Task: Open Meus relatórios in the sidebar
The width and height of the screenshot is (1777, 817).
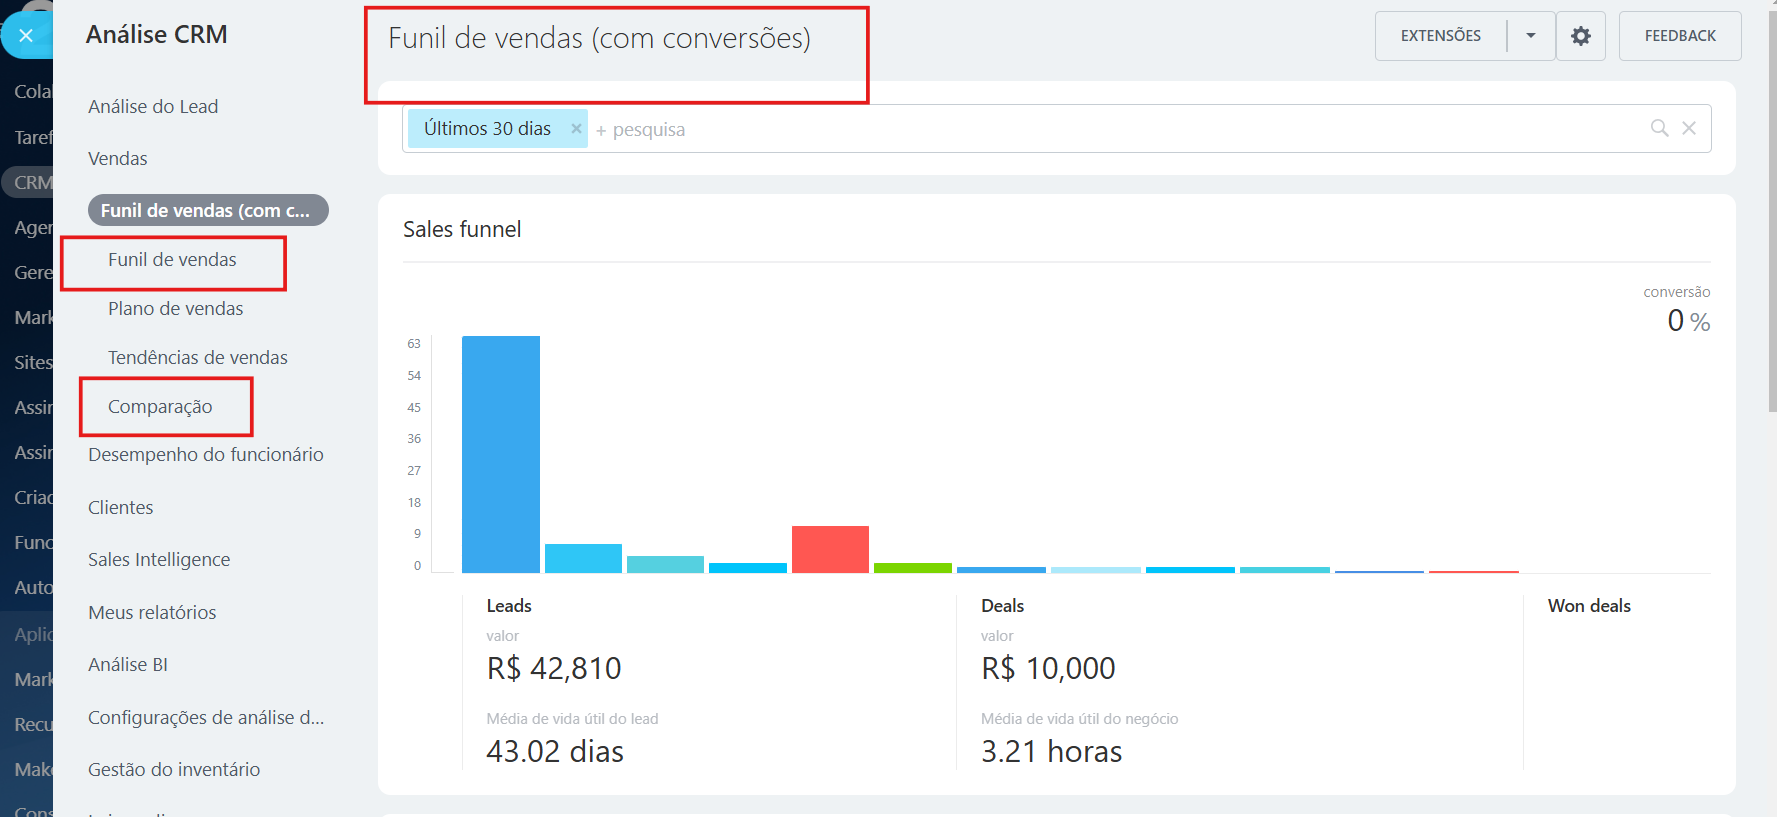Action: [x=152, y=613]
